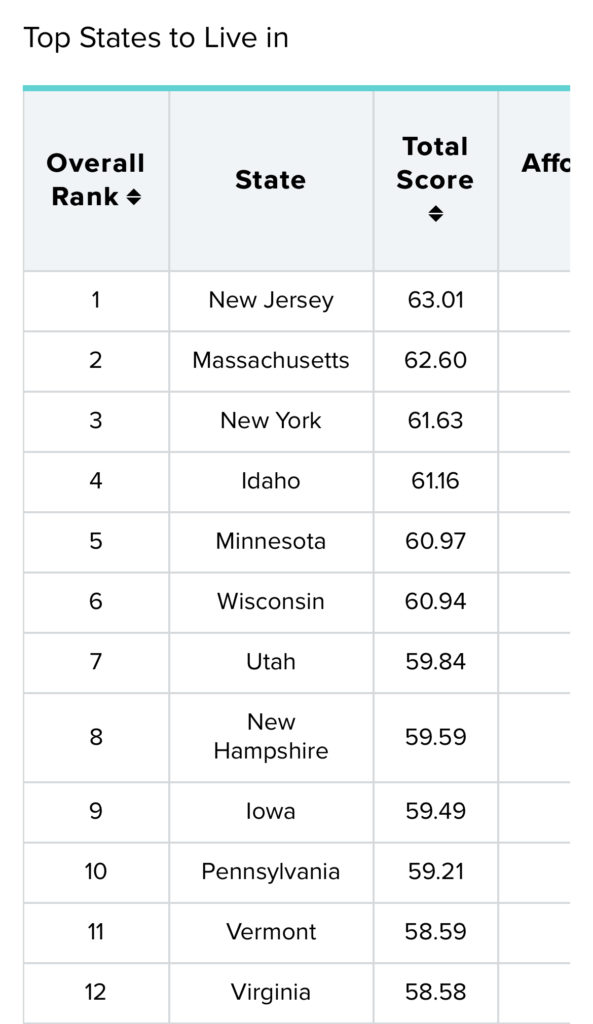Click the New Hampshire state cell
This screenshot has width=593, height=1024.
(x=271, y=737)
